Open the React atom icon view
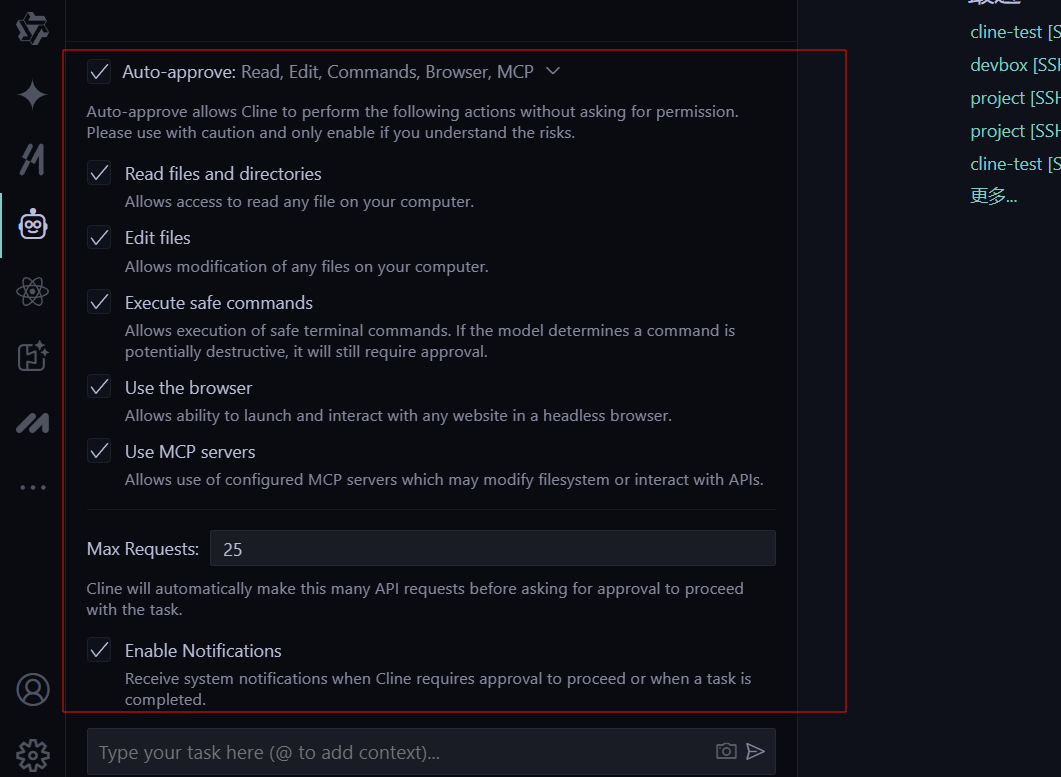The height and width of the screenshot is (777, 1061). tap(32, 292)
